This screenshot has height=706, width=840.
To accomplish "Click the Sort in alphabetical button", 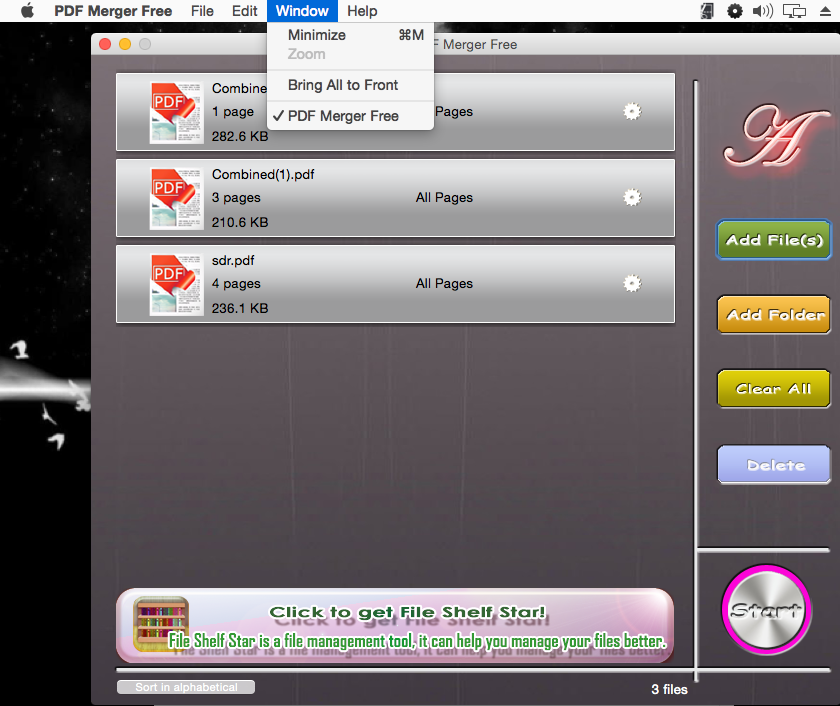I will point(186,687).
